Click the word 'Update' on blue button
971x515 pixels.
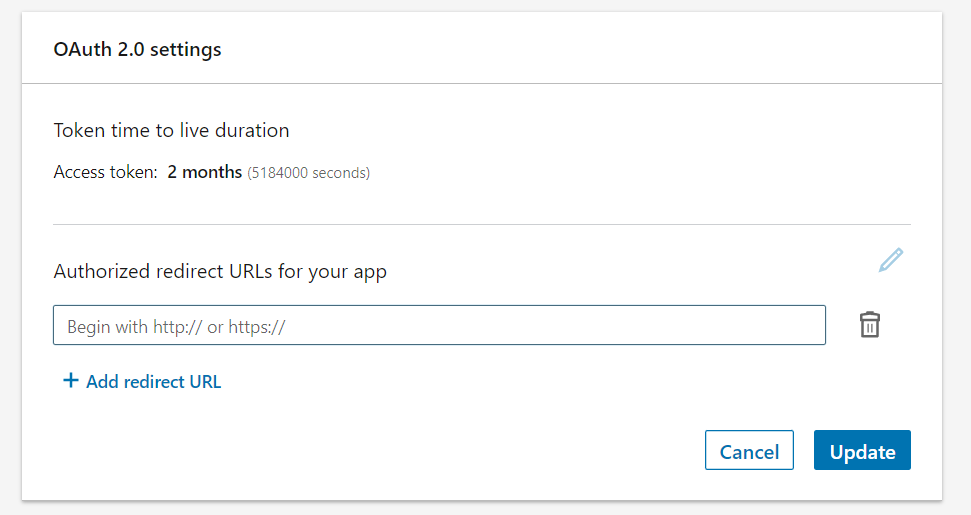pos(862,452)
